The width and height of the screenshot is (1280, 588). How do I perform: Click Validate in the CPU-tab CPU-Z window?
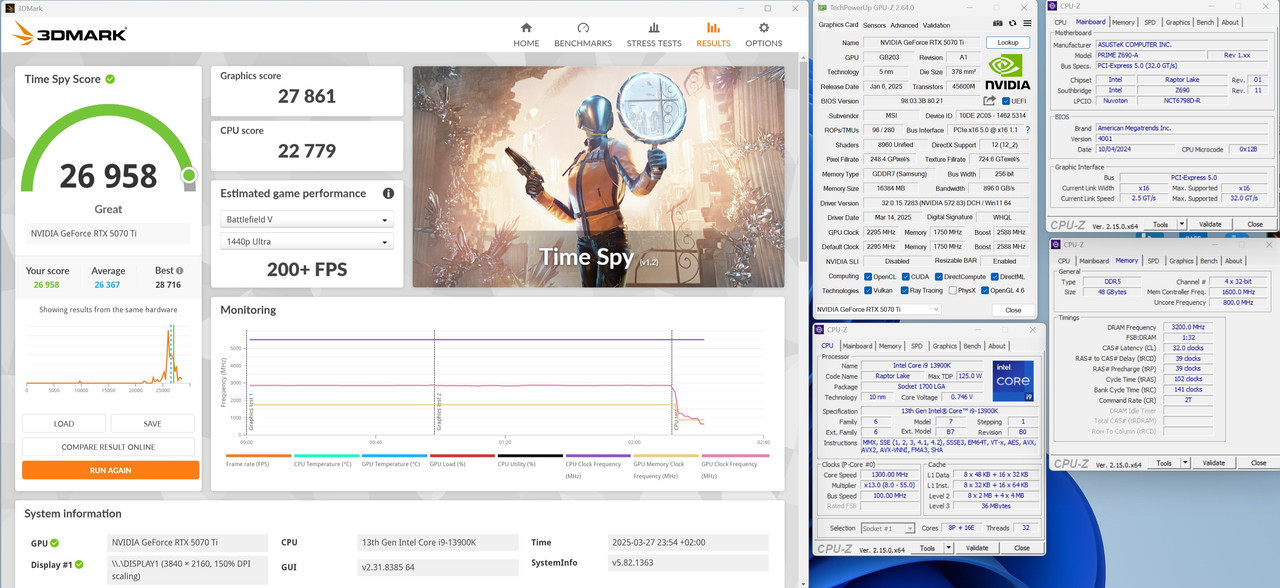(x=977, y=548)
